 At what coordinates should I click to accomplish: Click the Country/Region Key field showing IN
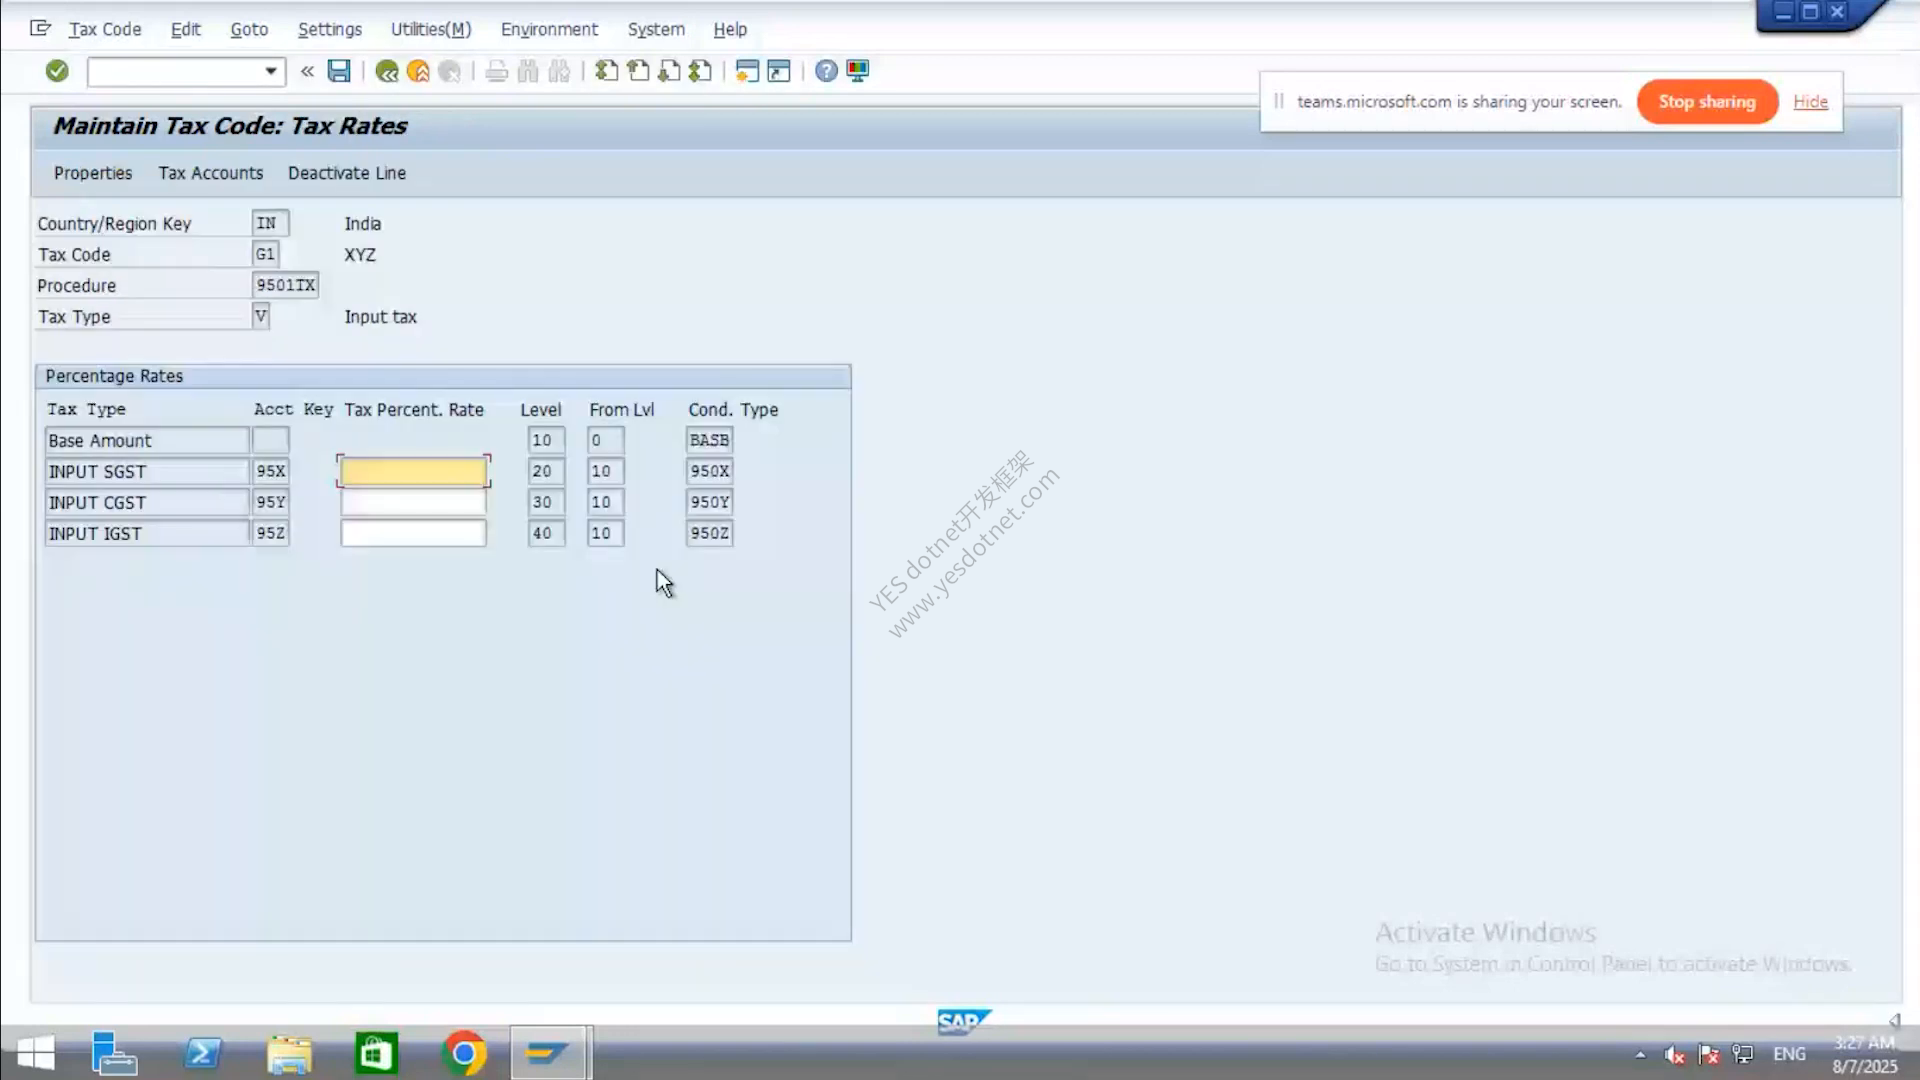[x=270, y=223]
